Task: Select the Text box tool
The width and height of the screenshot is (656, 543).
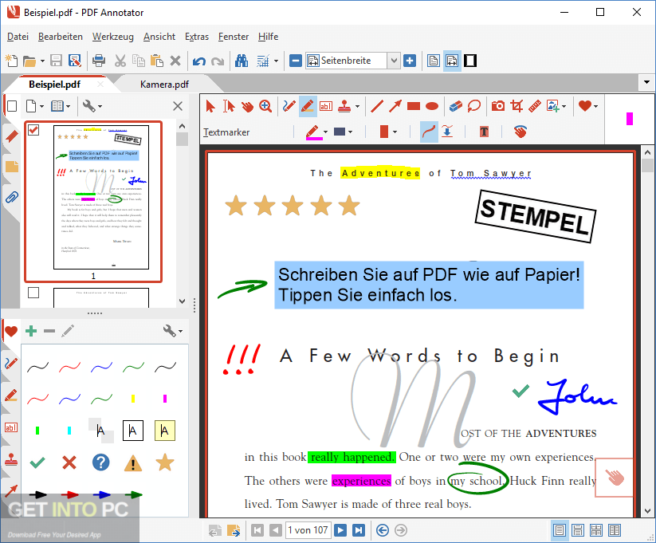Action: pos(325,106)
